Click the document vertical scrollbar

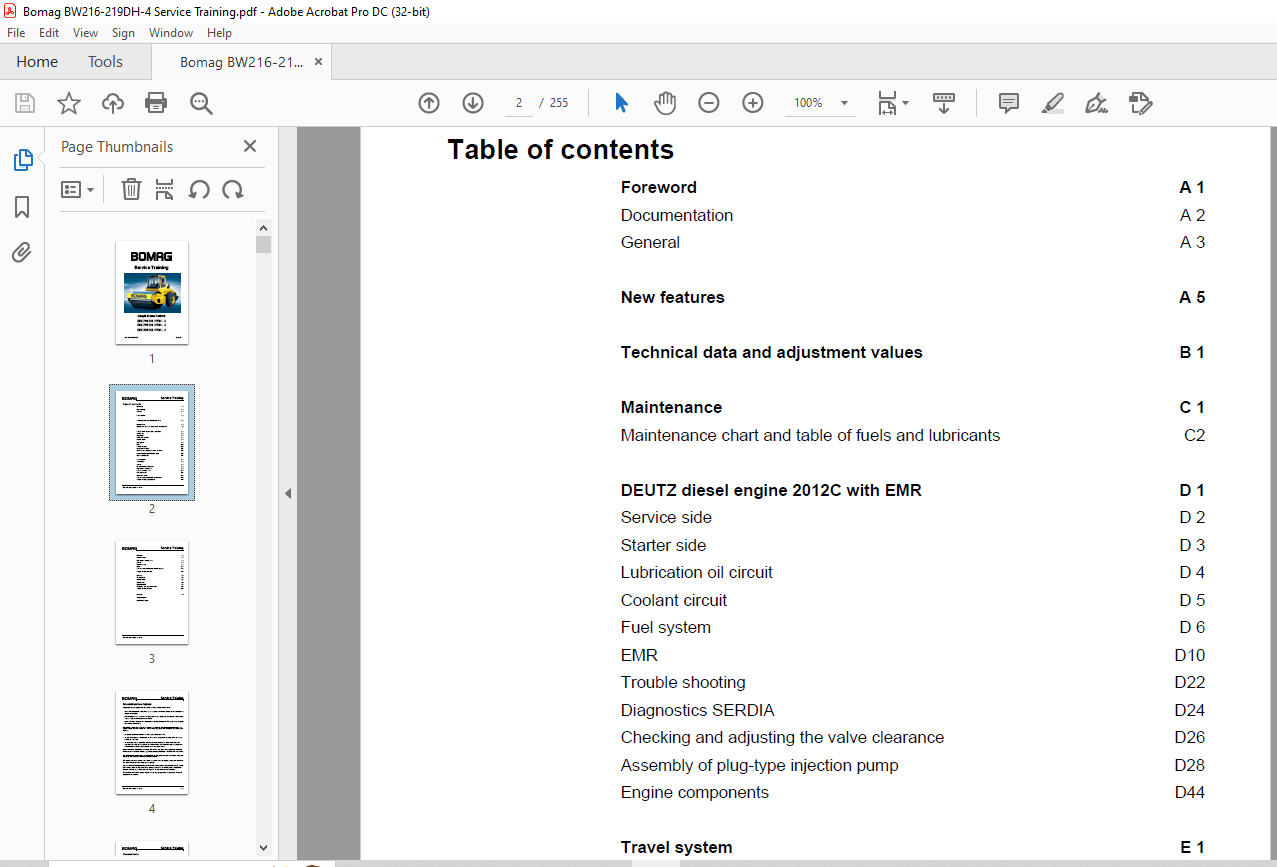pyautogui.click(x=1273, y=493)
